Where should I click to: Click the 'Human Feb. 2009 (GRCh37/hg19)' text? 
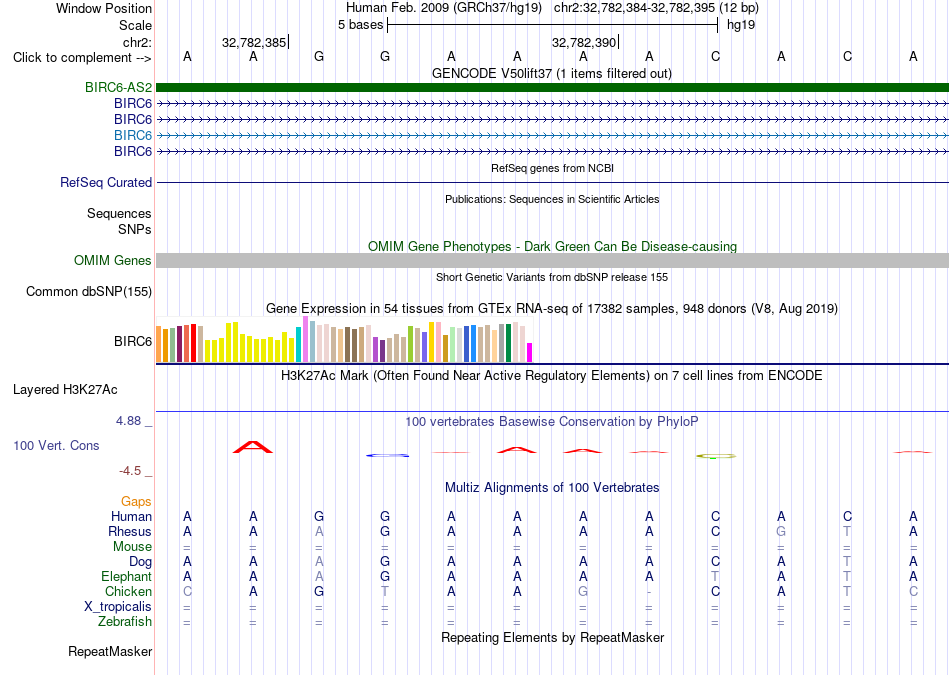[443, 8]
